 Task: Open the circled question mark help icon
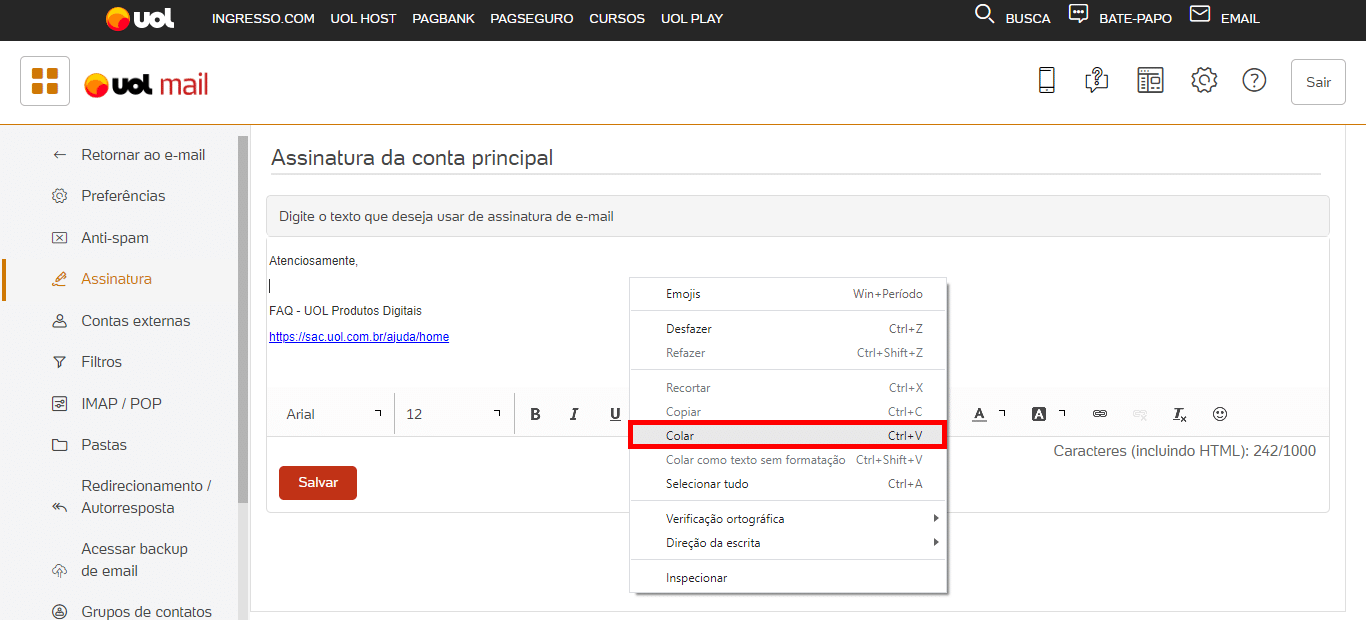1254,81
